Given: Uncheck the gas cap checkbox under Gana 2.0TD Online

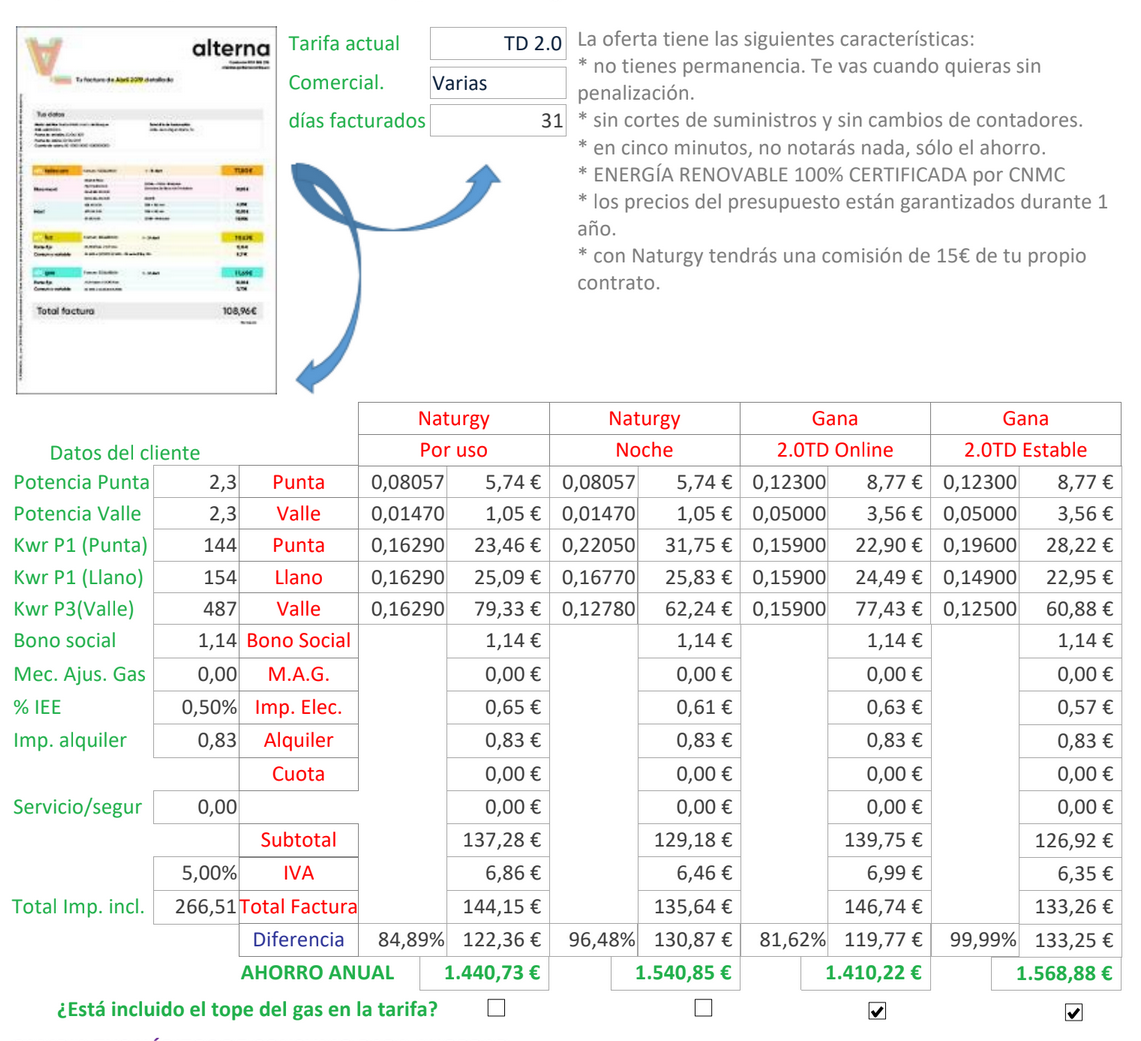Looking at the screenshot, I should pos(877,1011).
